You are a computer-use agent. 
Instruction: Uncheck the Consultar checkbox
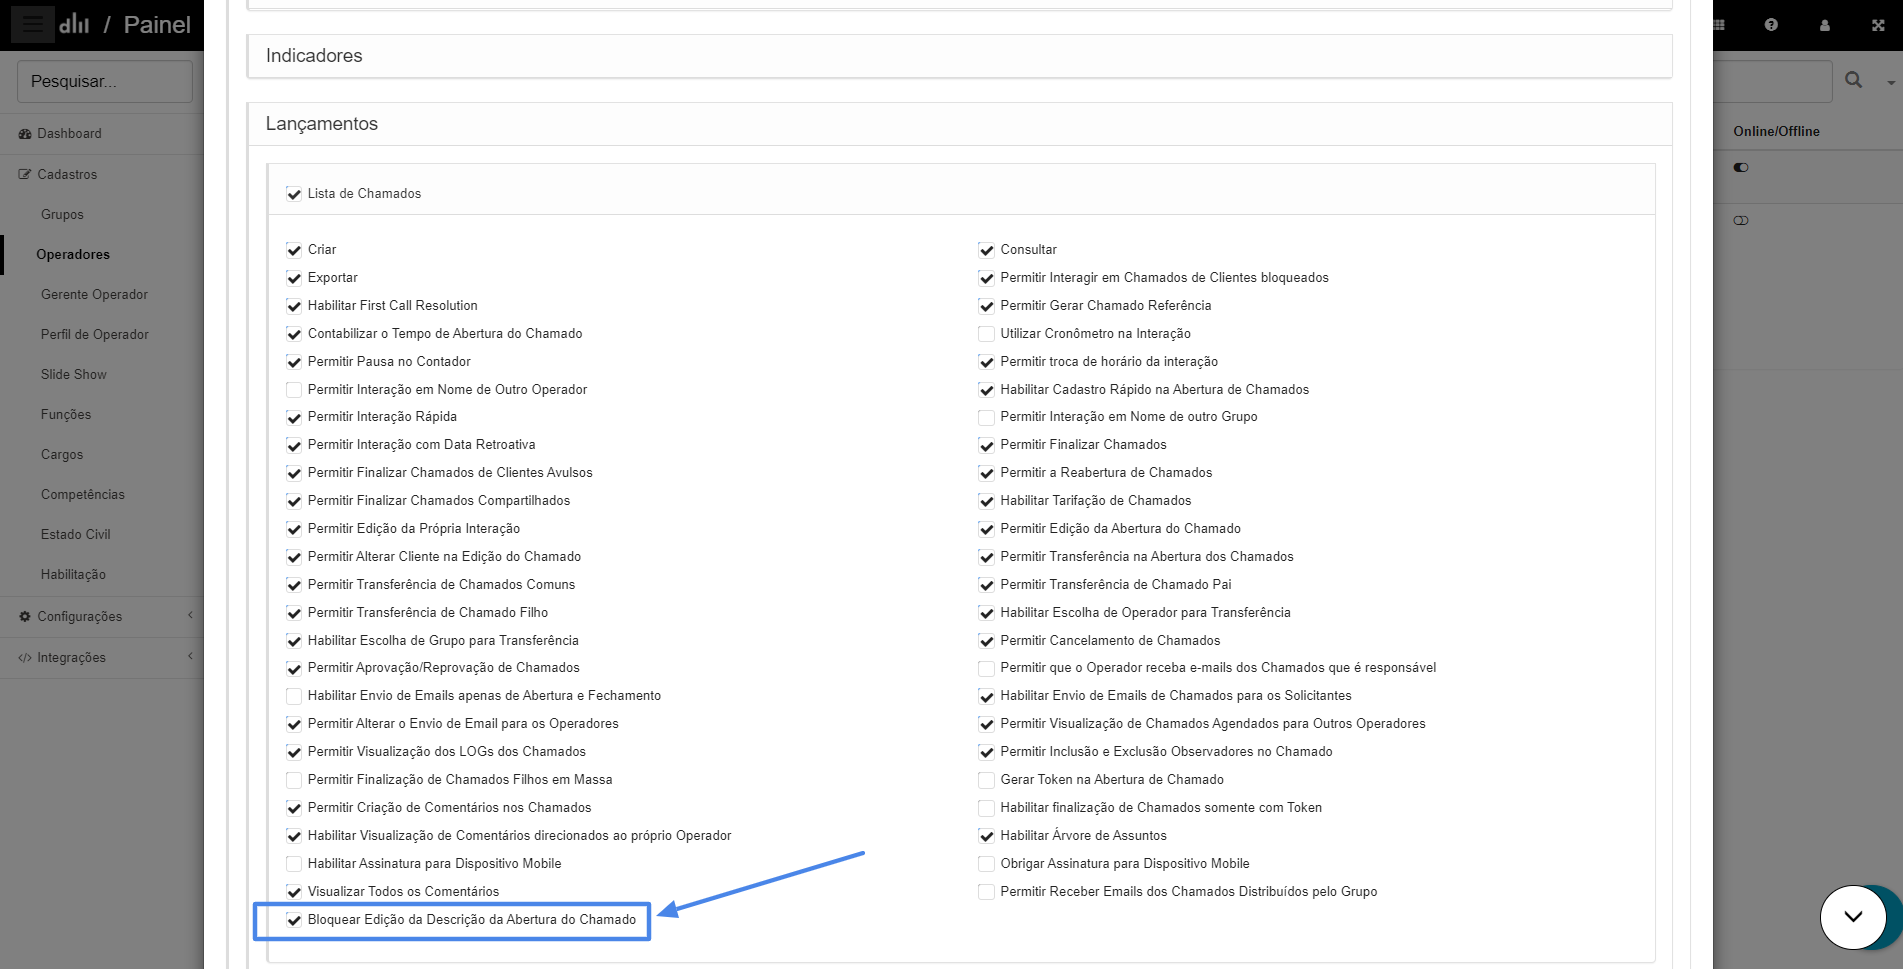[x=986, y=250]
